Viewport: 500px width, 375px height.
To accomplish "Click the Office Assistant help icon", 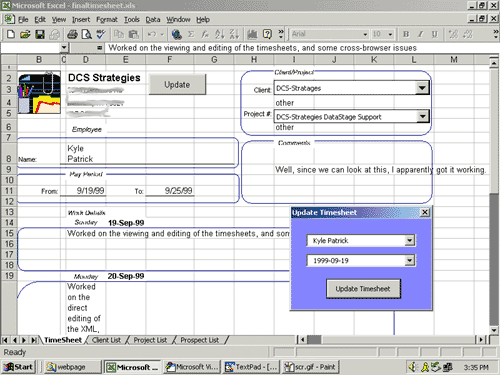I will pos(267,34).
